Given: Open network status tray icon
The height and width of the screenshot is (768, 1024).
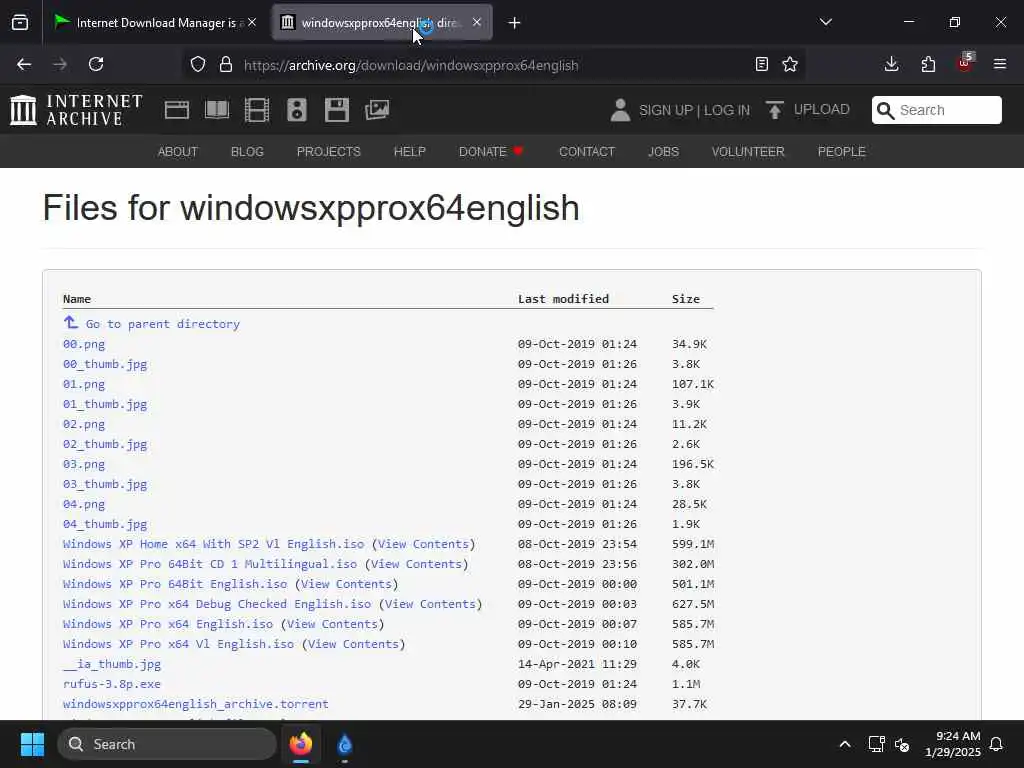Looking at the screenshot, I should click(876, 744).
